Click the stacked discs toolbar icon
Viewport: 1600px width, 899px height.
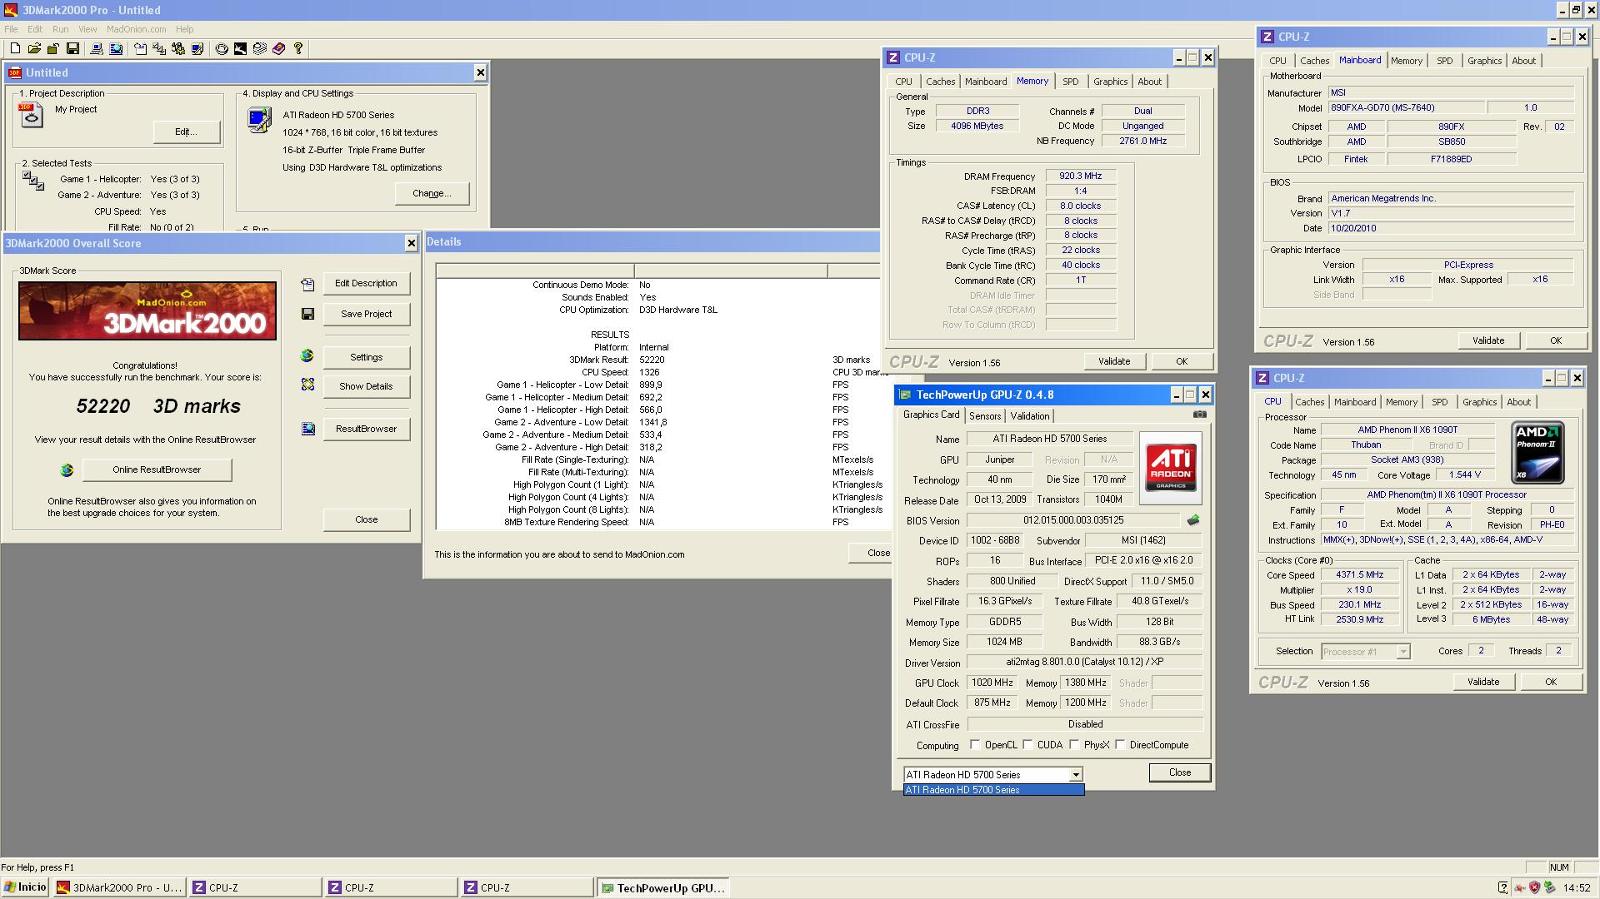pos(260,48)
